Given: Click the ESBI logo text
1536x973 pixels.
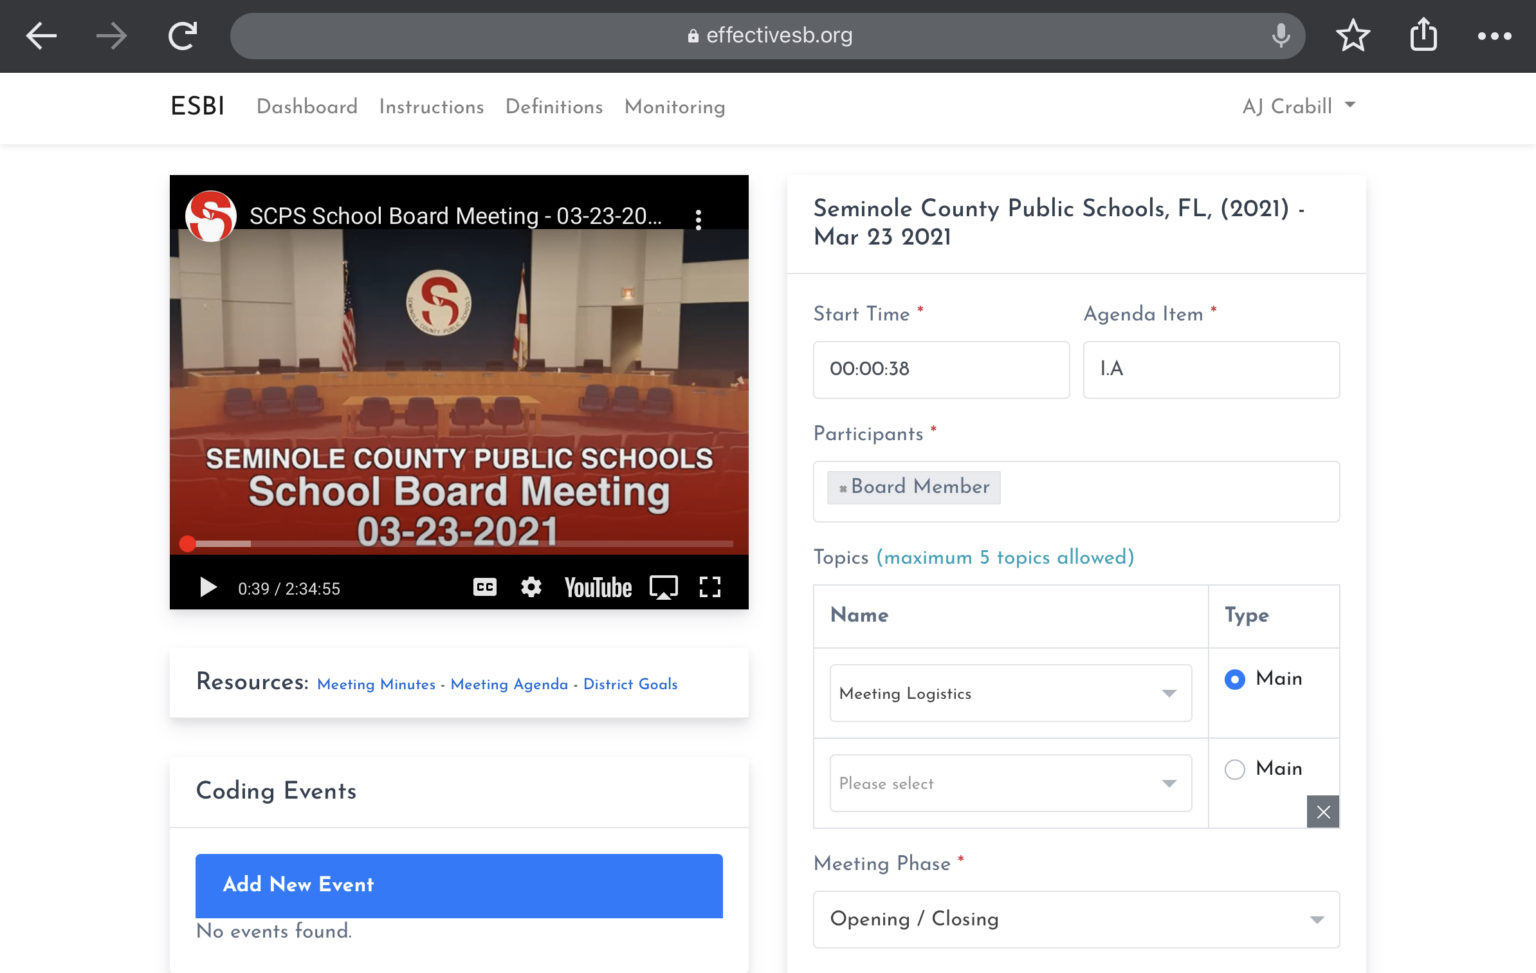Looking at the screenshot, I should pyautogui.click(x=197, y=106).
